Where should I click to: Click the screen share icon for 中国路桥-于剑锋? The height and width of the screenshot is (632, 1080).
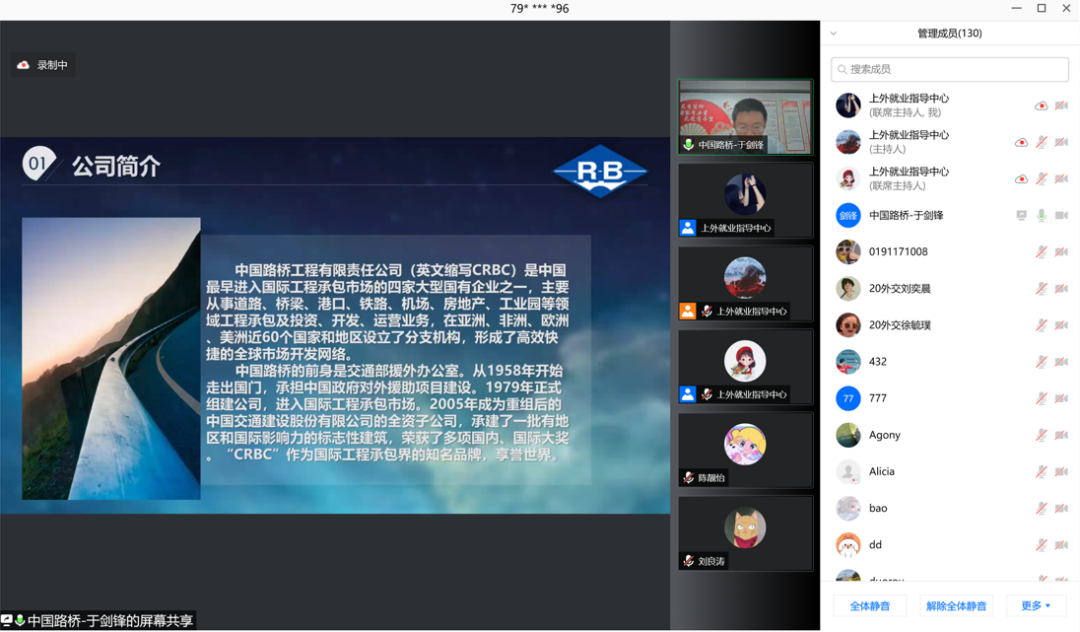[1021, 215]
